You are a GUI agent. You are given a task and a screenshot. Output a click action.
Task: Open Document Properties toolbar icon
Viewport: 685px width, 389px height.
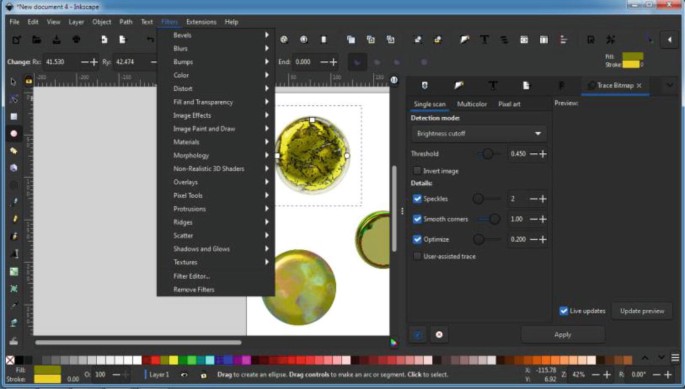coord(591,40)
